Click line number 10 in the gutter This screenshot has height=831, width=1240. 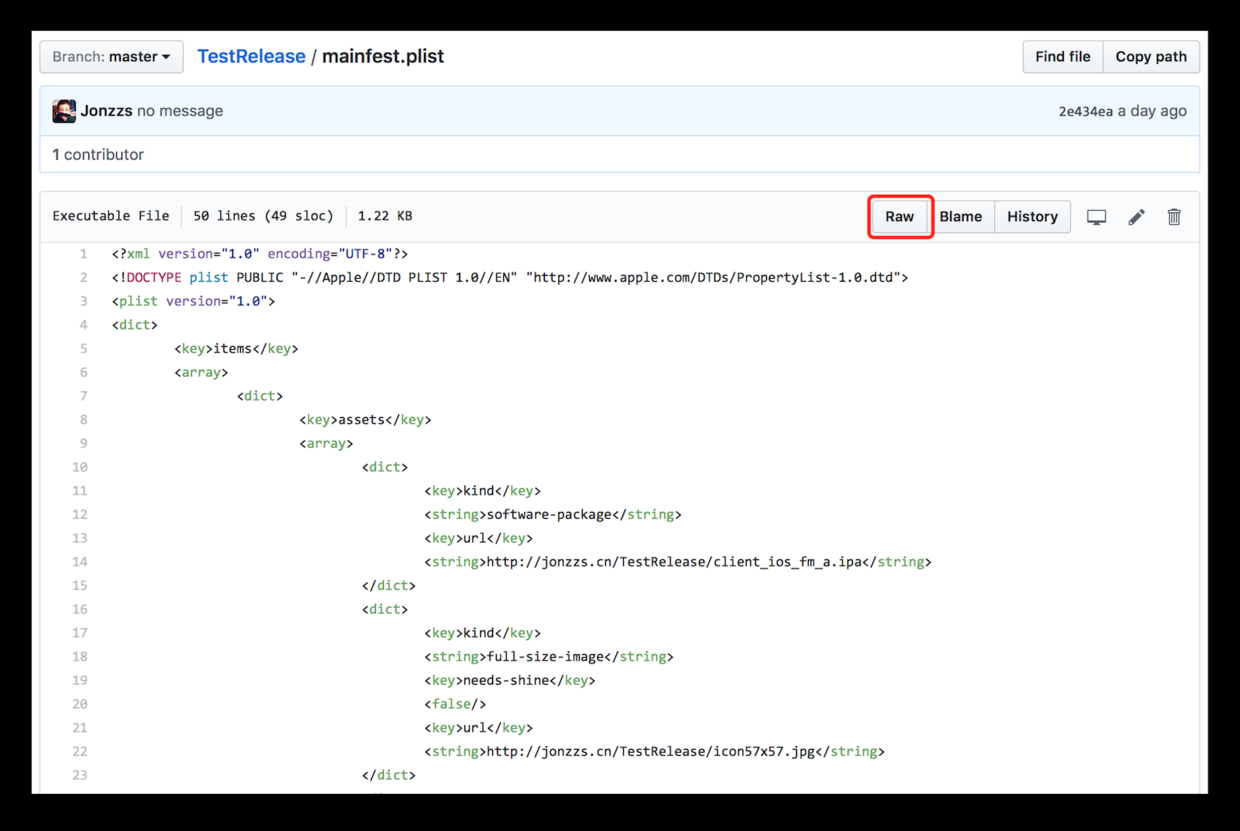(x=80, y=467)
